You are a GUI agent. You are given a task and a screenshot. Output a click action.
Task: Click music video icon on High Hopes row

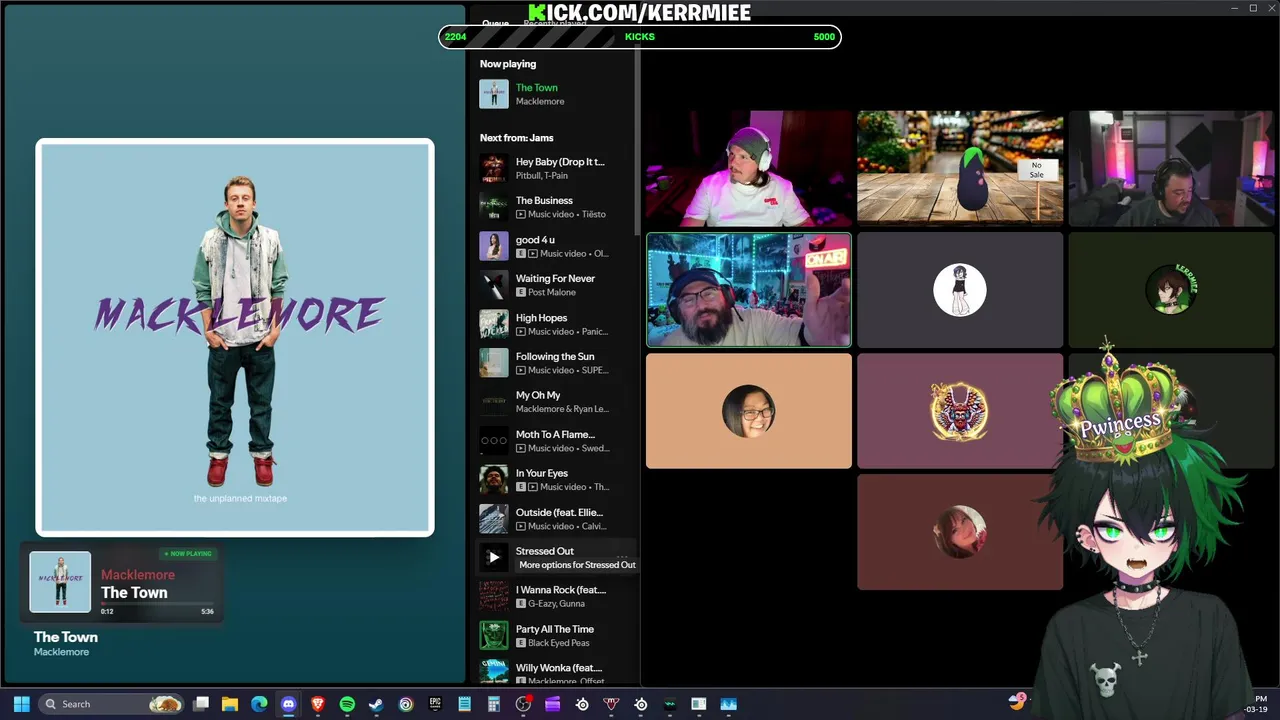(x=521, y=331)
